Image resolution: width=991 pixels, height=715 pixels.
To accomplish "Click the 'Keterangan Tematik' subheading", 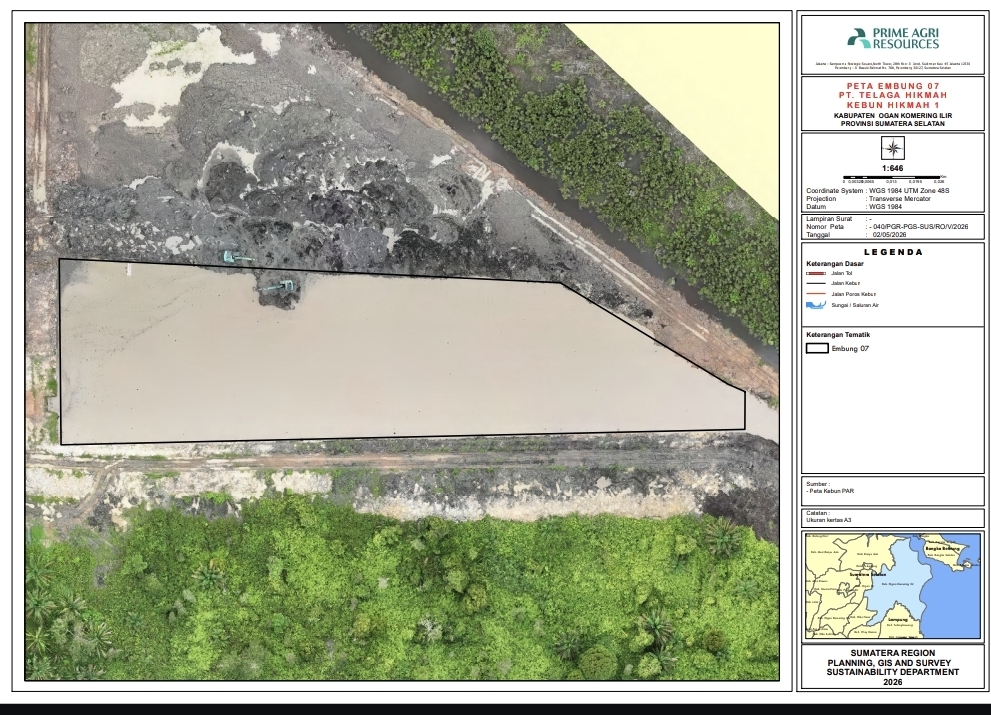I will (x=838, y=335).
